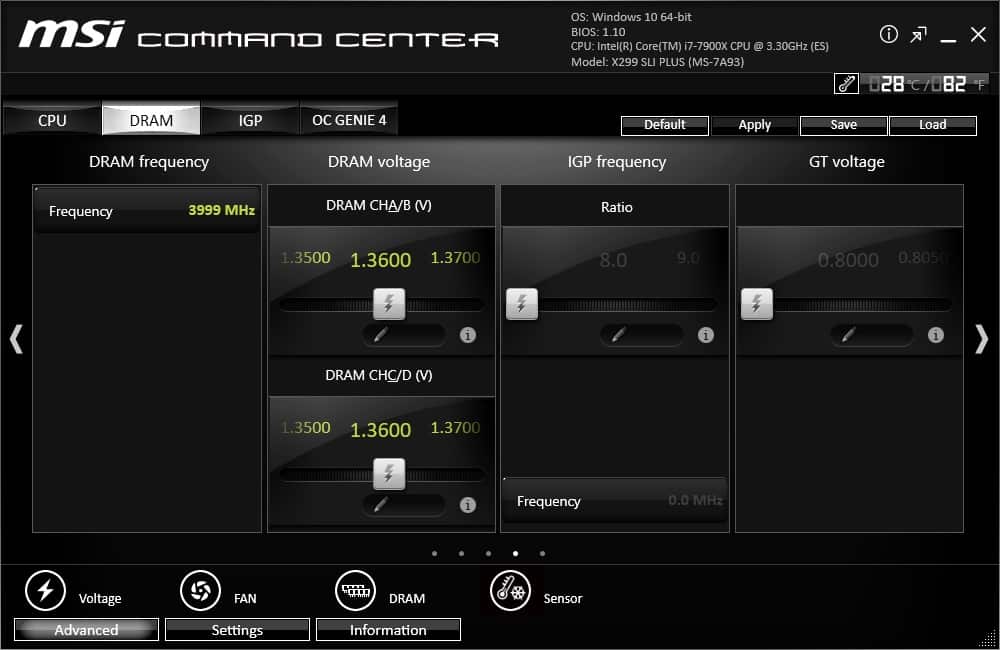1000x650 pixels.
Task: Click the 0.0 MHz IGP frequency value
Action: click(x=695, y=500)
